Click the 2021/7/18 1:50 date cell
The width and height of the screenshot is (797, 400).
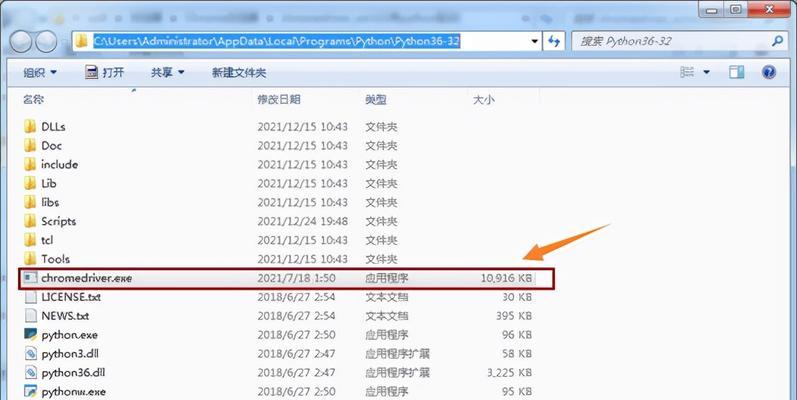tap(296, 278)
